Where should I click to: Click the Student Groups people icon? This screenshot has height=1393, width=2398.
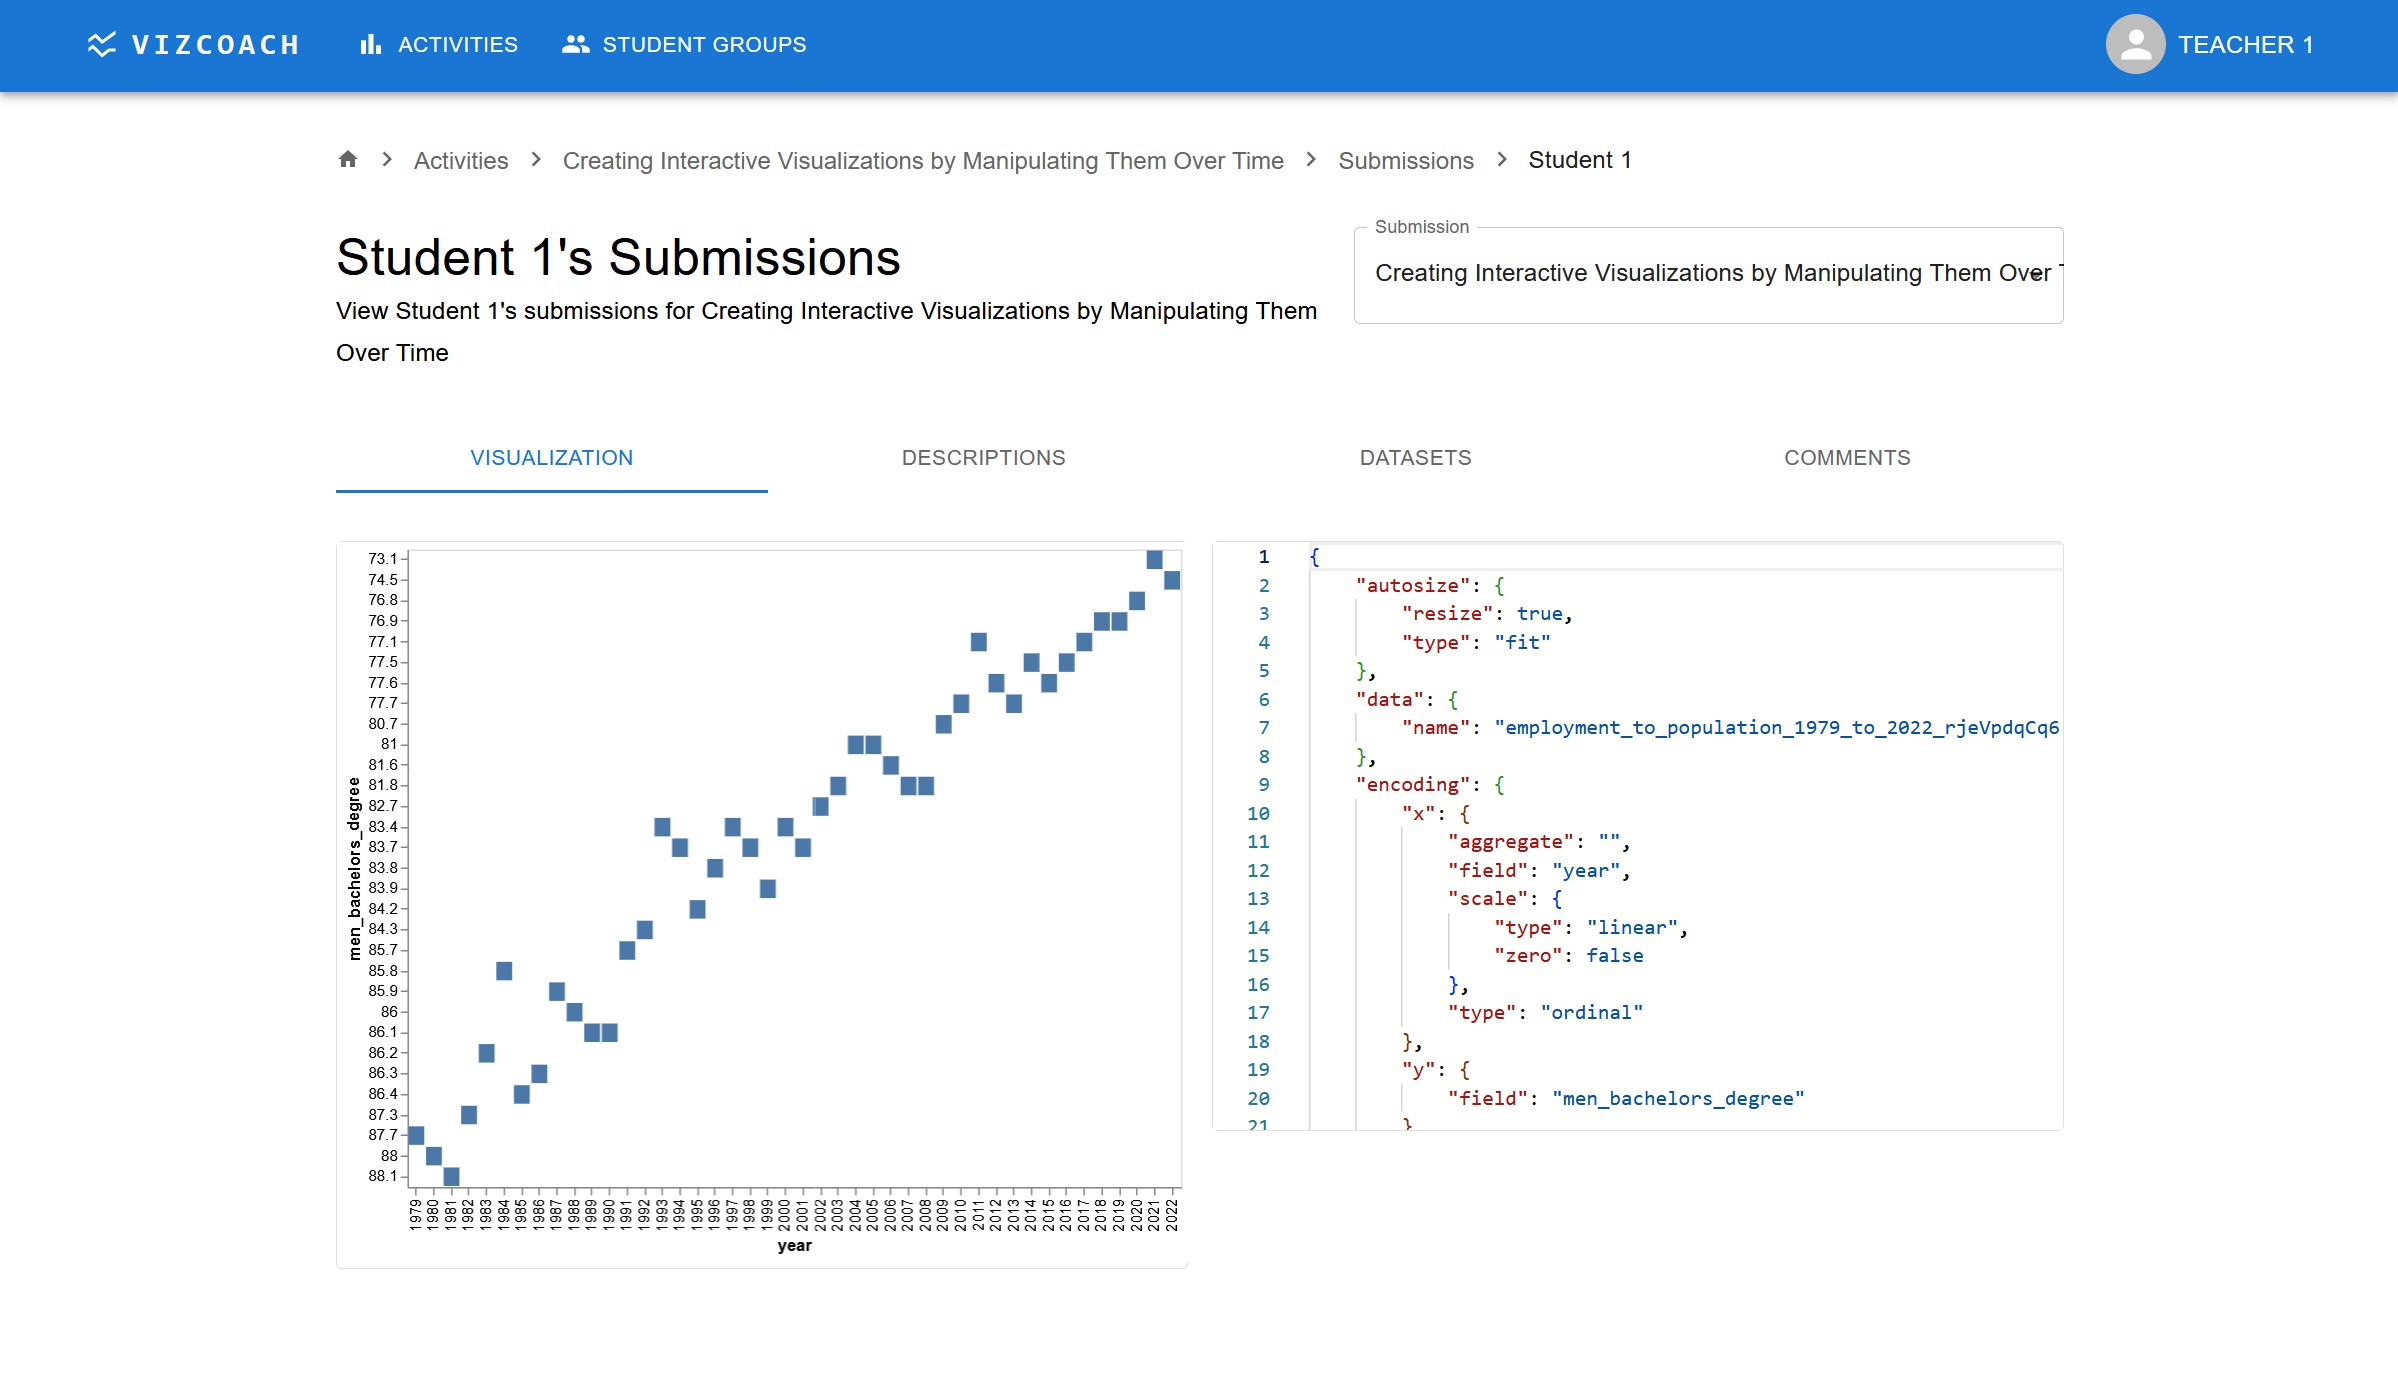pyautogui.click(x=575, y=44)
